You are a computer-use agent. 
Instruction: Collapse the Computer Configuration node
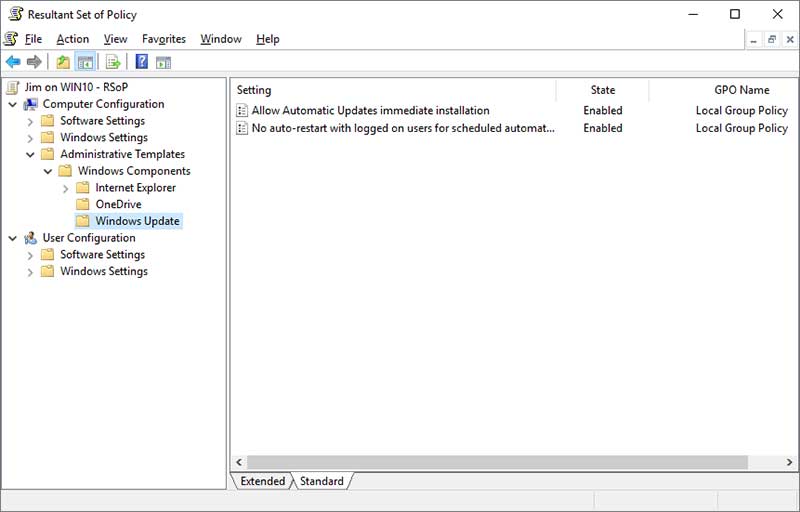(12, 104)
